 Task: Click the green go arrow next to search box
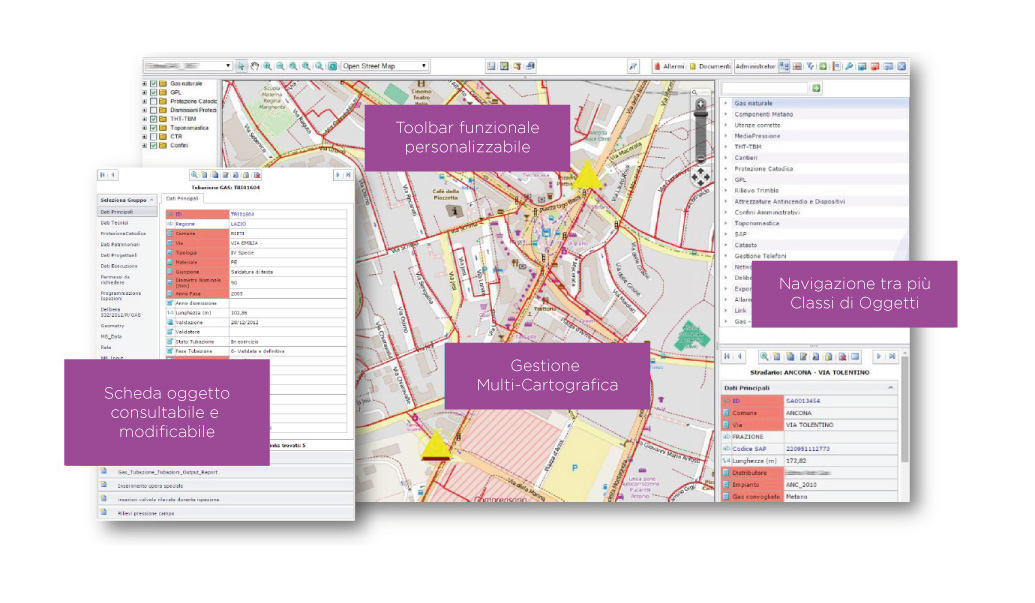click(x=817, y=88)
